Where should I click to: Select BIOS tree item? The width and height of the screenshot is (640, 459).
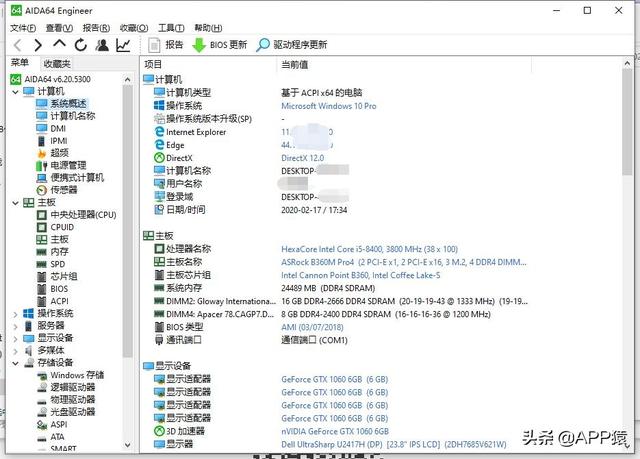pos(53,289)
